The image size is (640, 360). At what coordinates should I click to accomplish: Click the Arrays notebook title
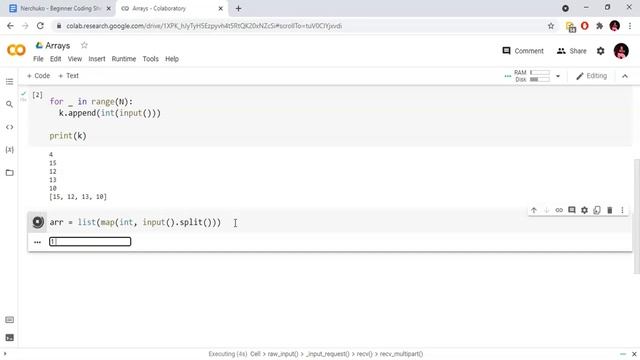(x=58, y=45)
